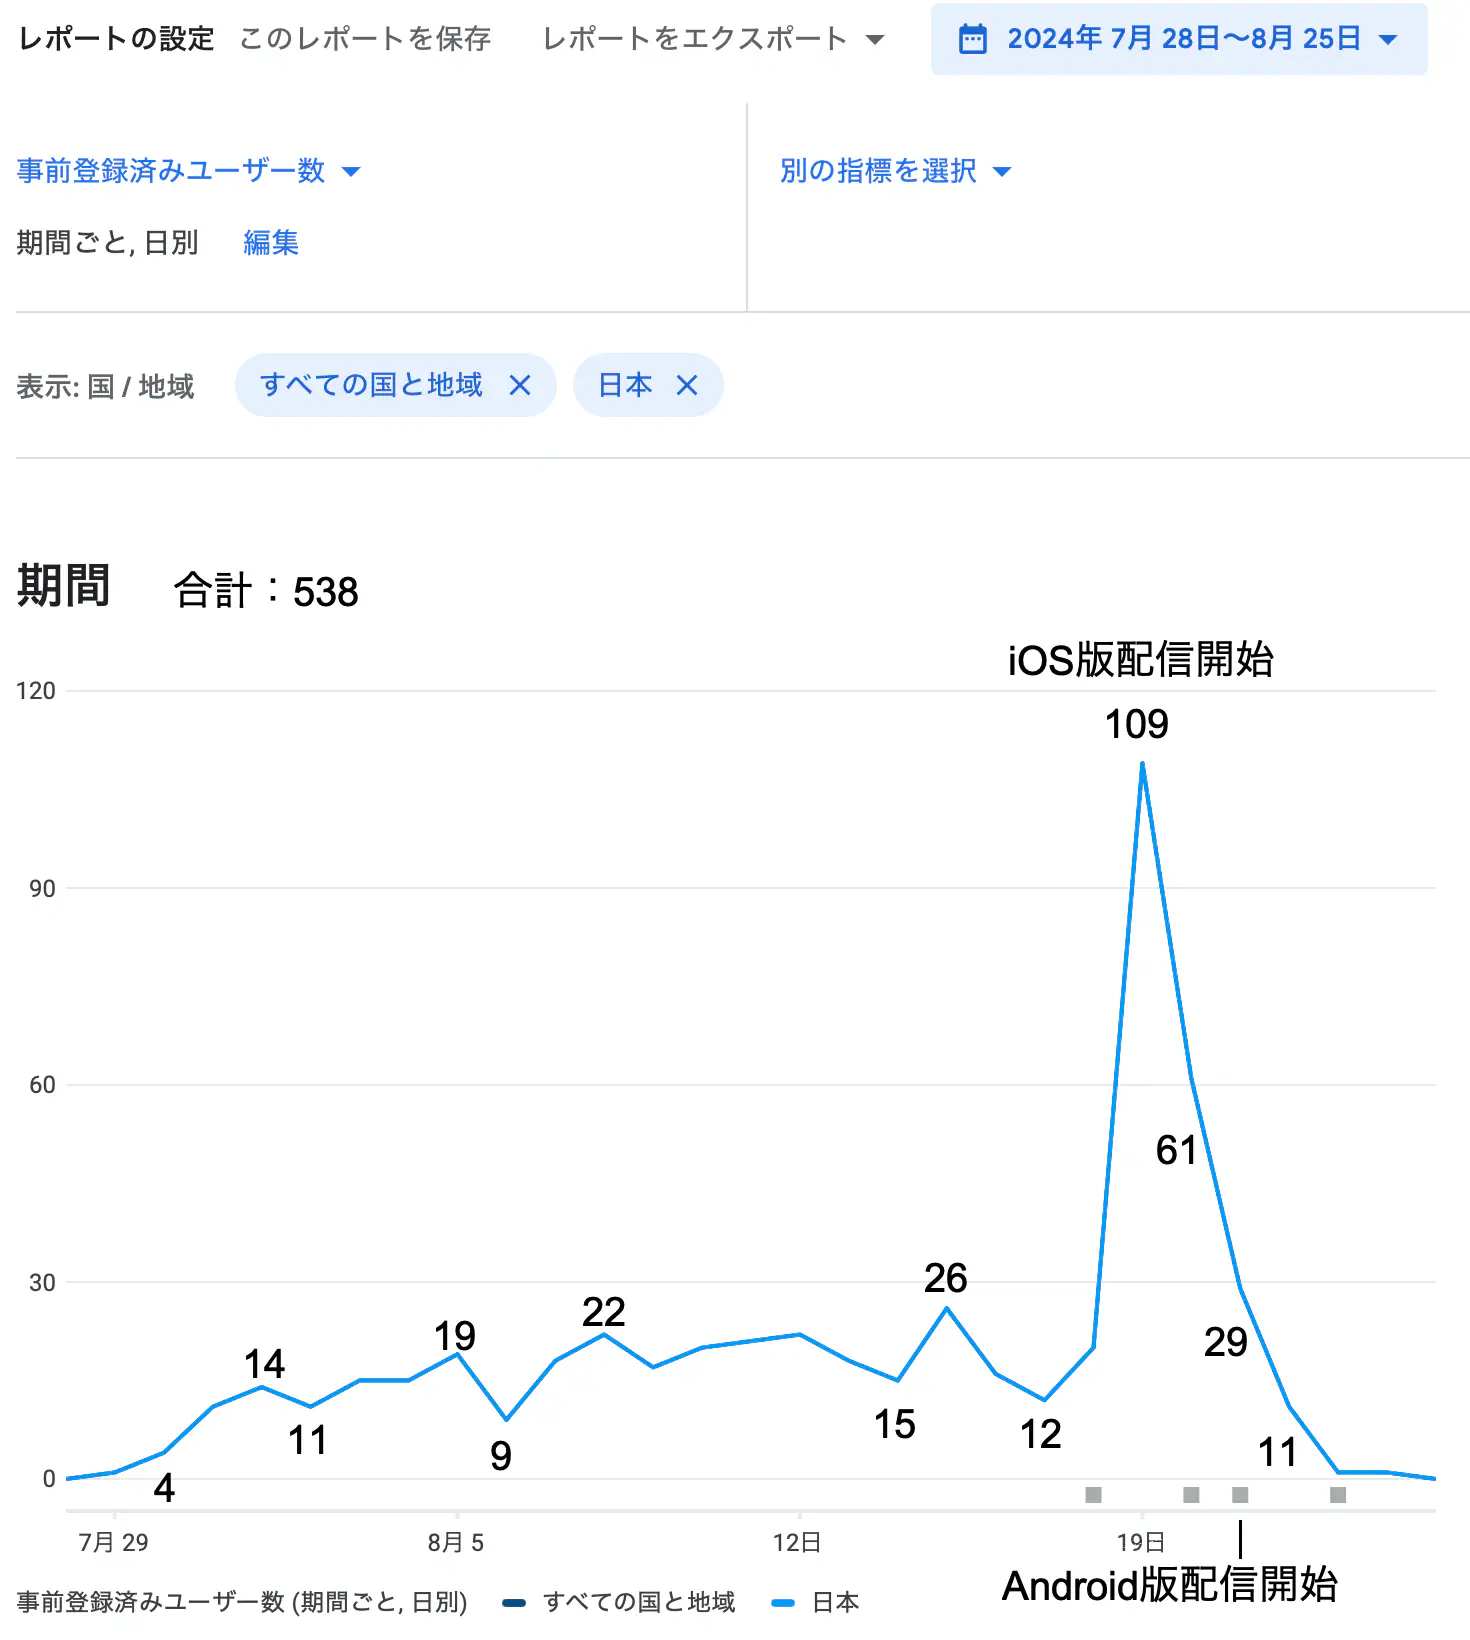The height and width of the screenshot is (1640, 1470).
Task: Remove the すべての国と地域 filter chip
Action: click(520, 385)
